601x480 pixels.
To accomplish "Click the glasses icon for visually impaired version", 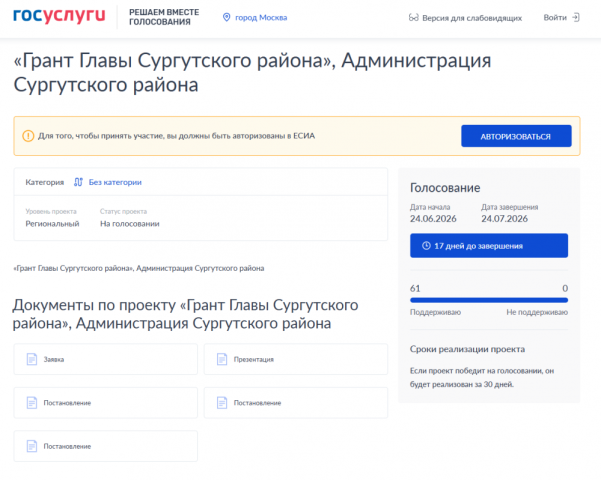I will [413, 18].
